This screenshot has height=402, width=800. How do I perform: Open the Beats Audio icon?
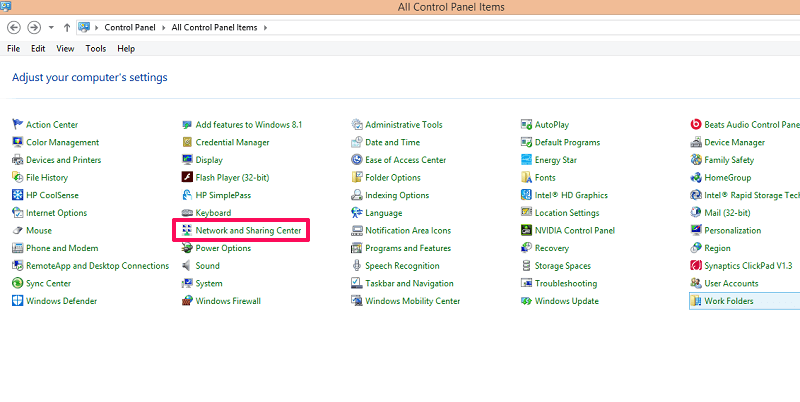[695, 124]
